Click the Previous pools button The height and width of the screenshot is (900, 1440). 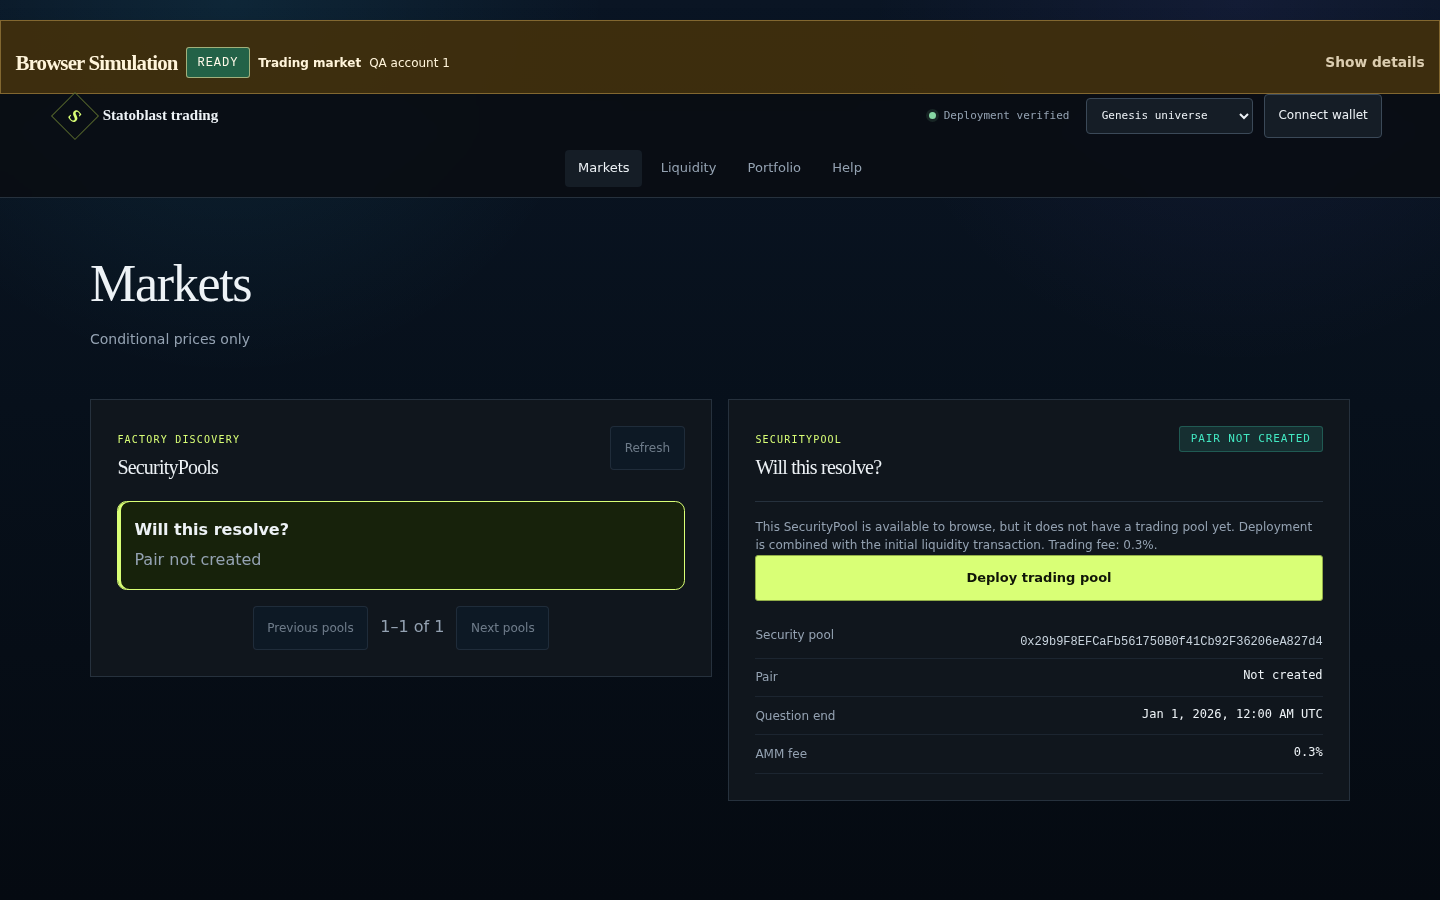[310, 628]
